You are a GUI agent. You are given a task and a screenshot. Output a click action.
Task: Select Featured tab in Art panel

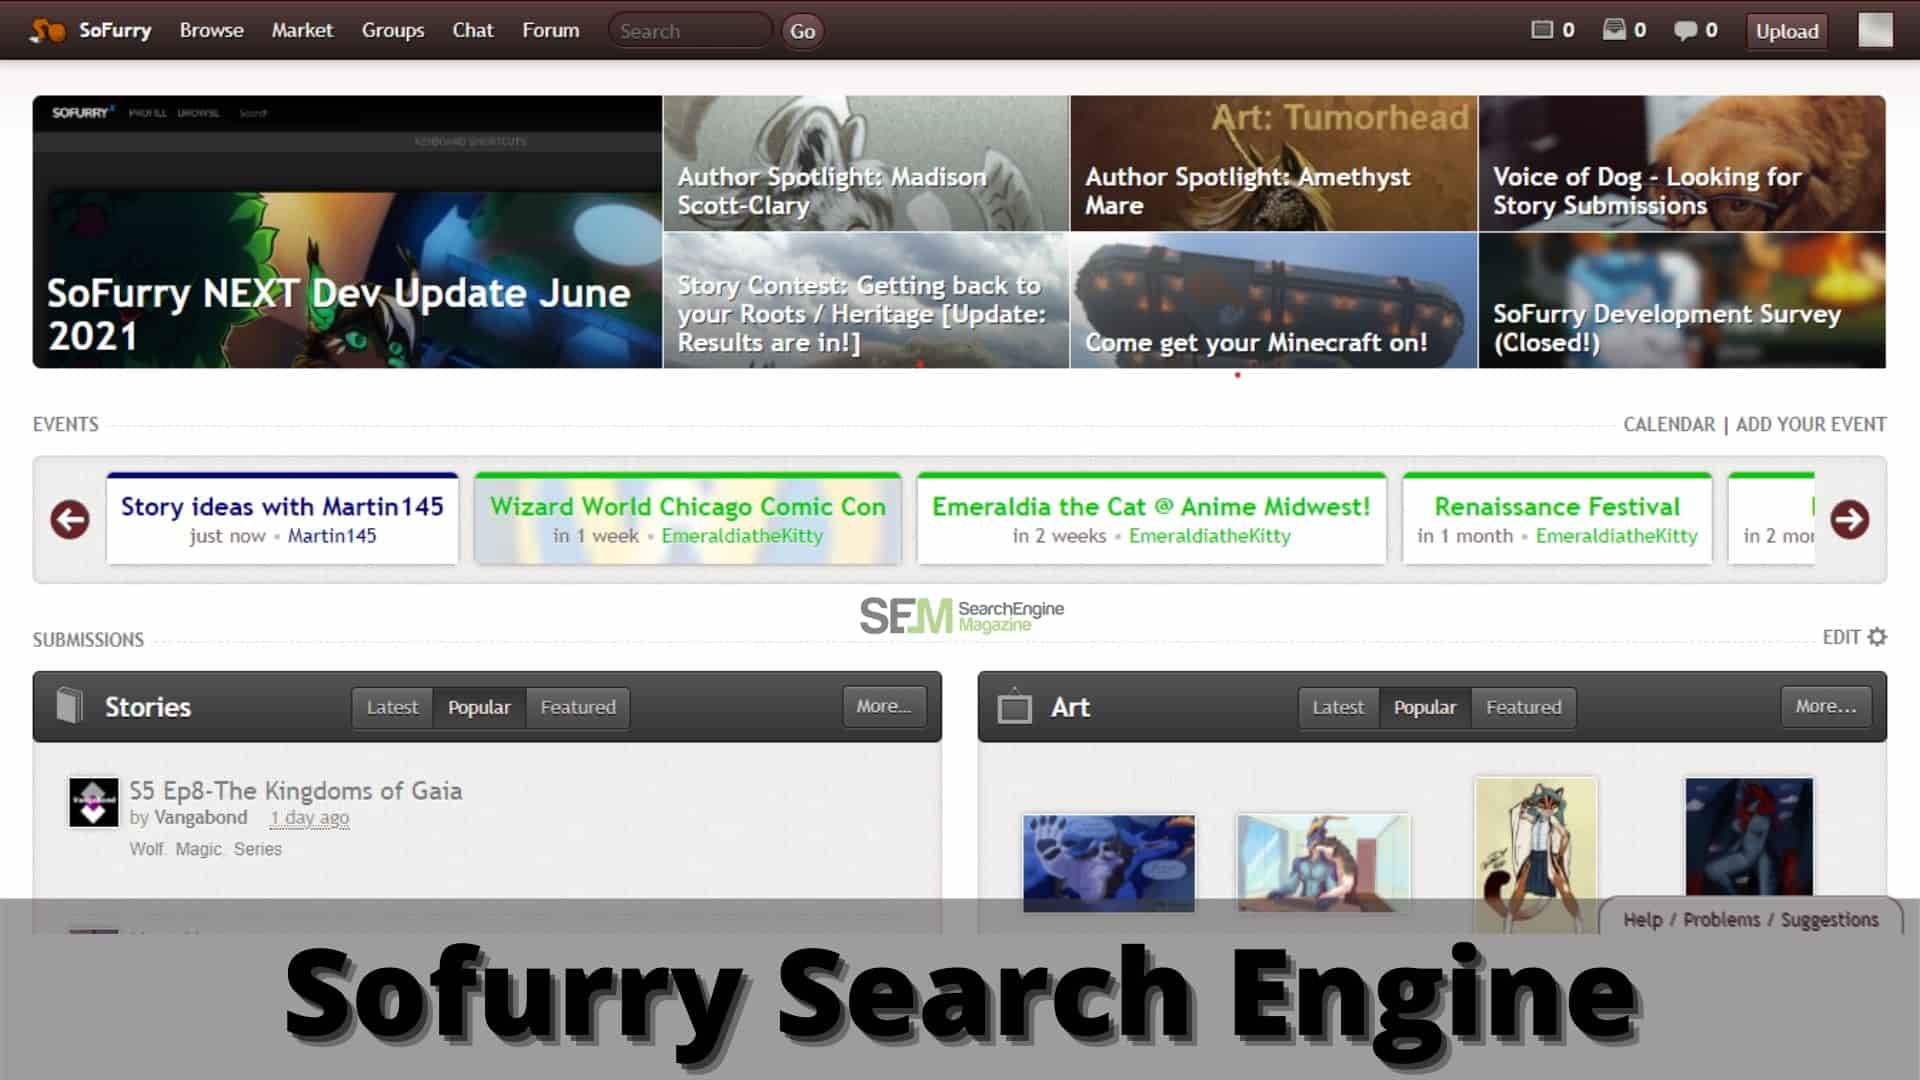click(1523, 707)
